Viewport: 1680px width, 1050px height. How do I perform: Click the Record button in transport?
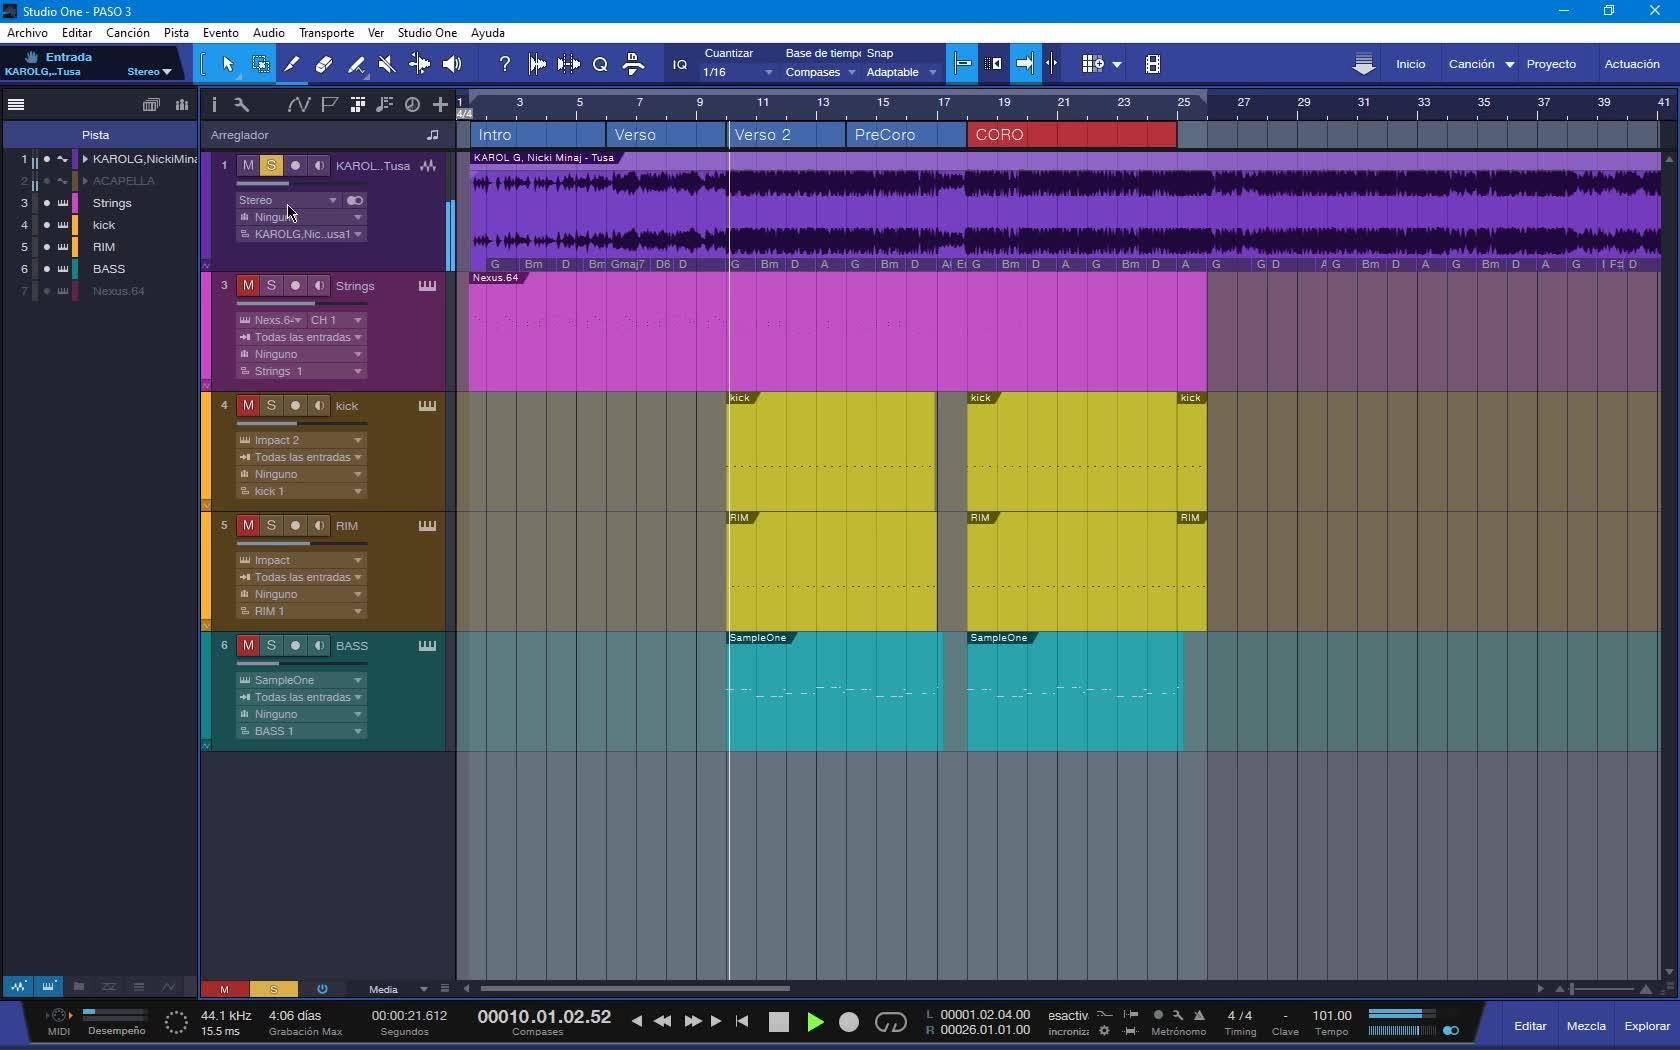[849, 1022]
